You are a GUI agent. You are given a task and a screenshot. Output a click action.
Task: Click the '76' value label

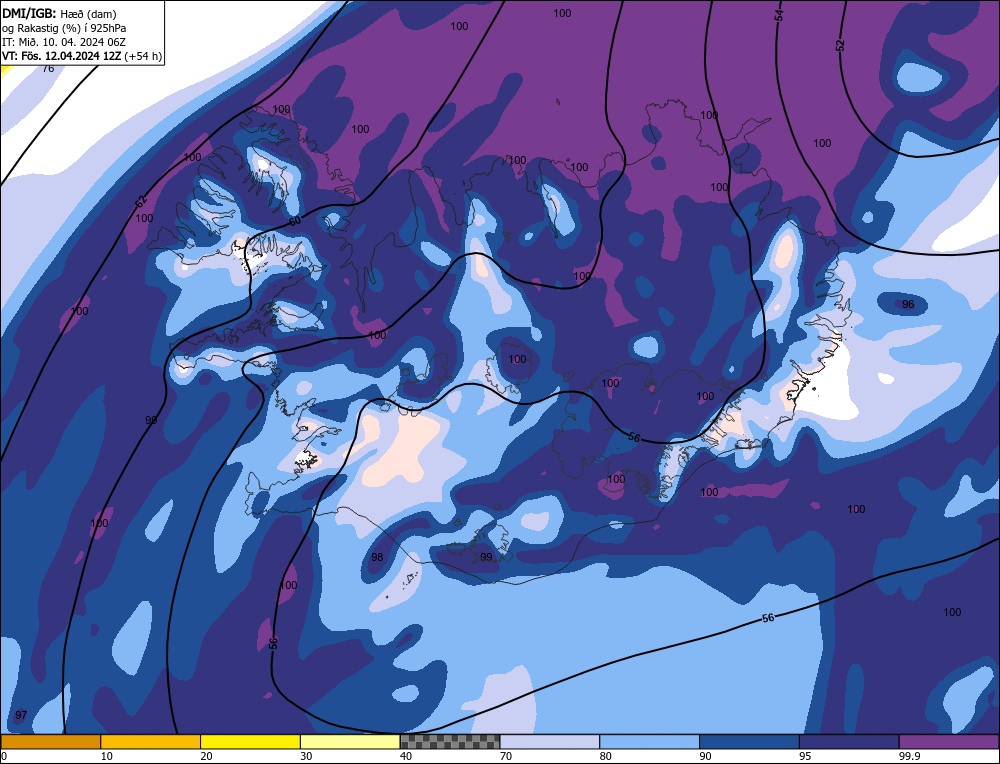(48, 68)
